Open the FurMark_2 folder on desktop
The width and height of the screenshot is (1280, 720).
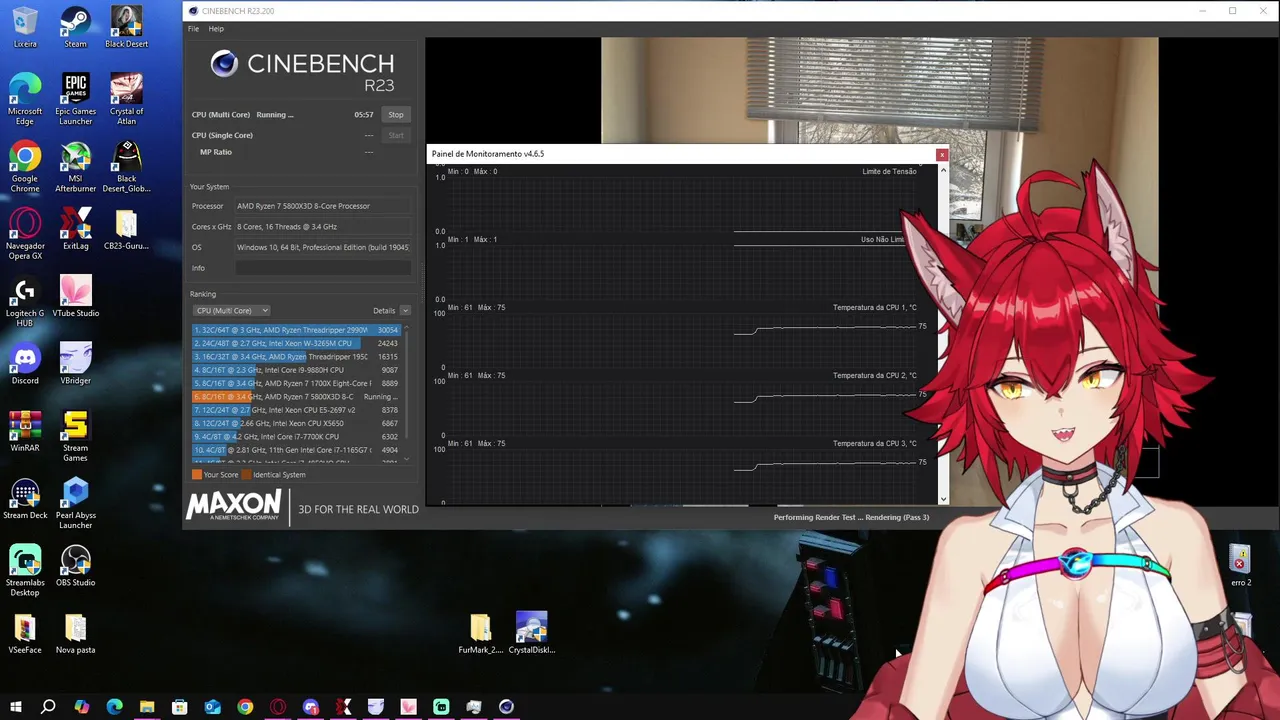tap(480, 633)
